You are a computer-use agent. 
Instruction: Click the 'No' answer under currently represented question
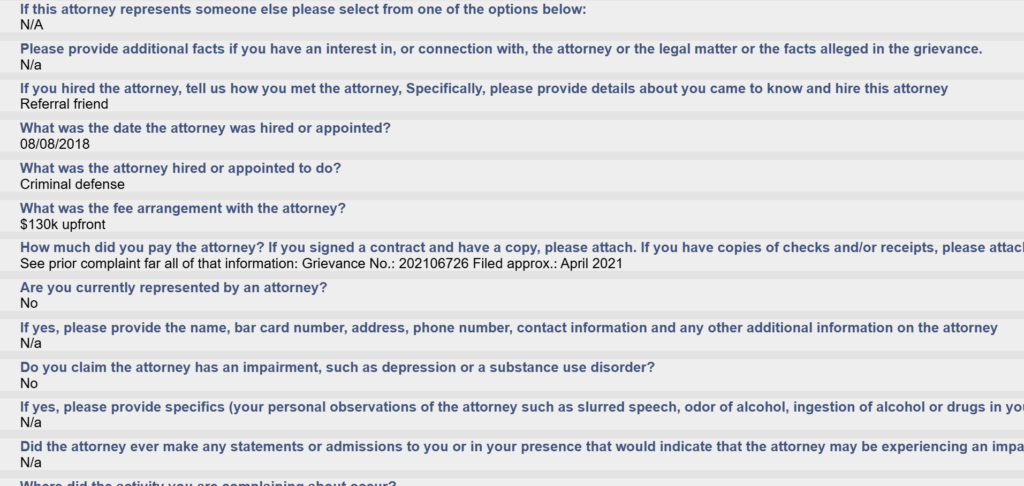[29, 303]
